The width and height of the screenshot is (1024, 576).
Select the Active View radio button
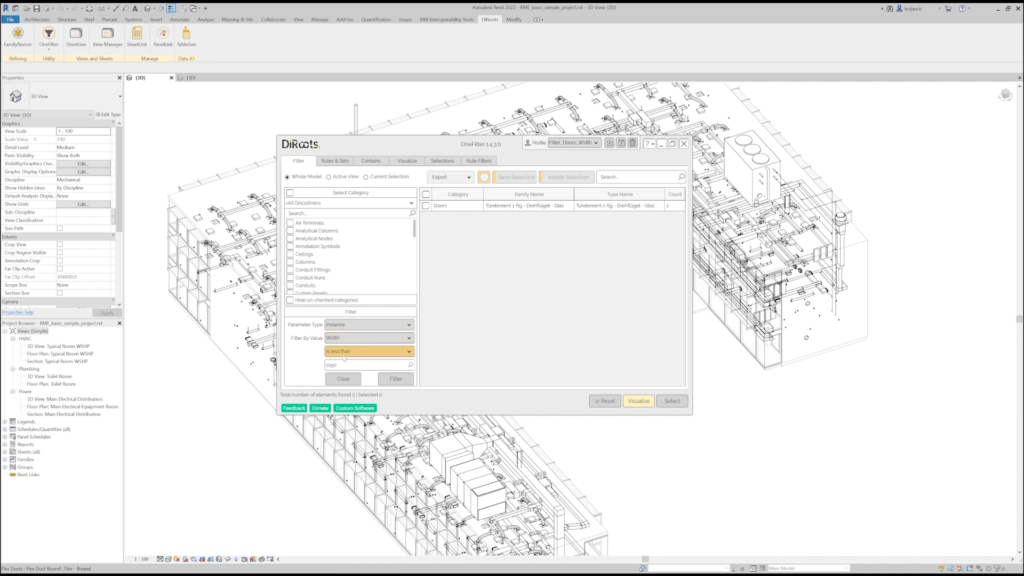328,177
